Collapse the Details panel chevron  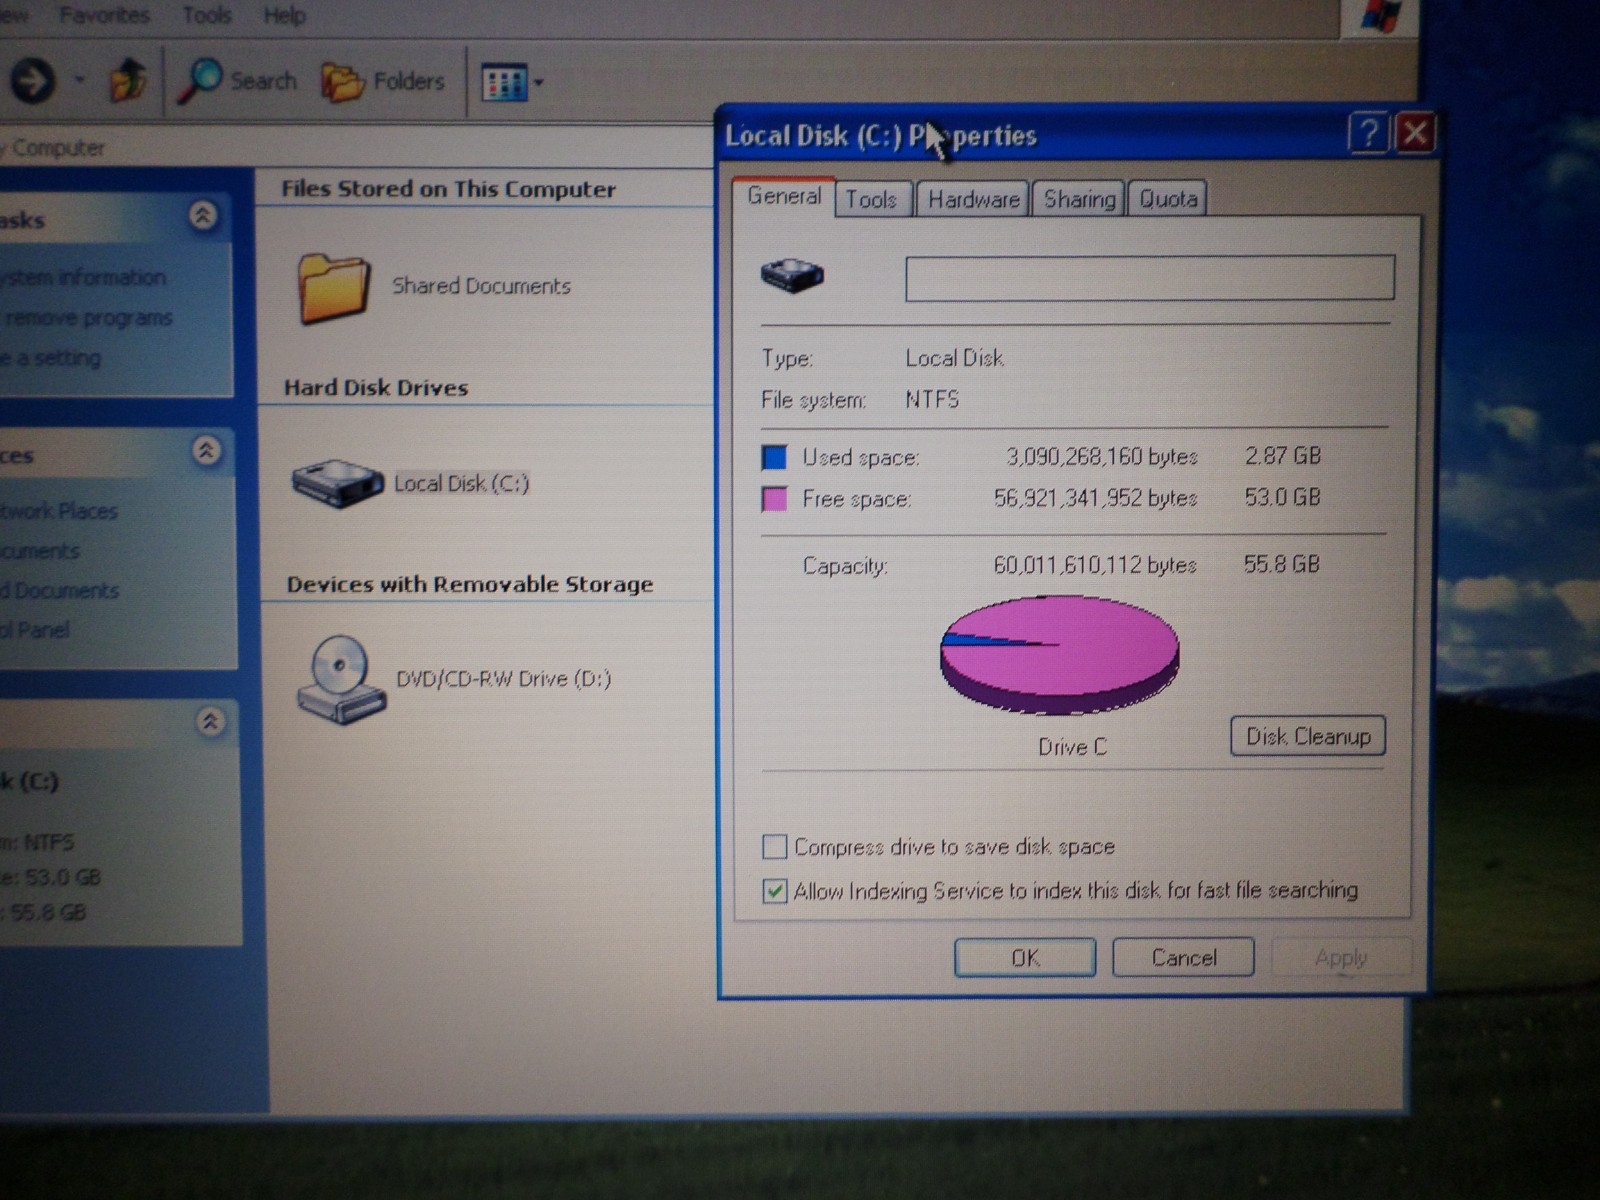(x=210, y=721)
